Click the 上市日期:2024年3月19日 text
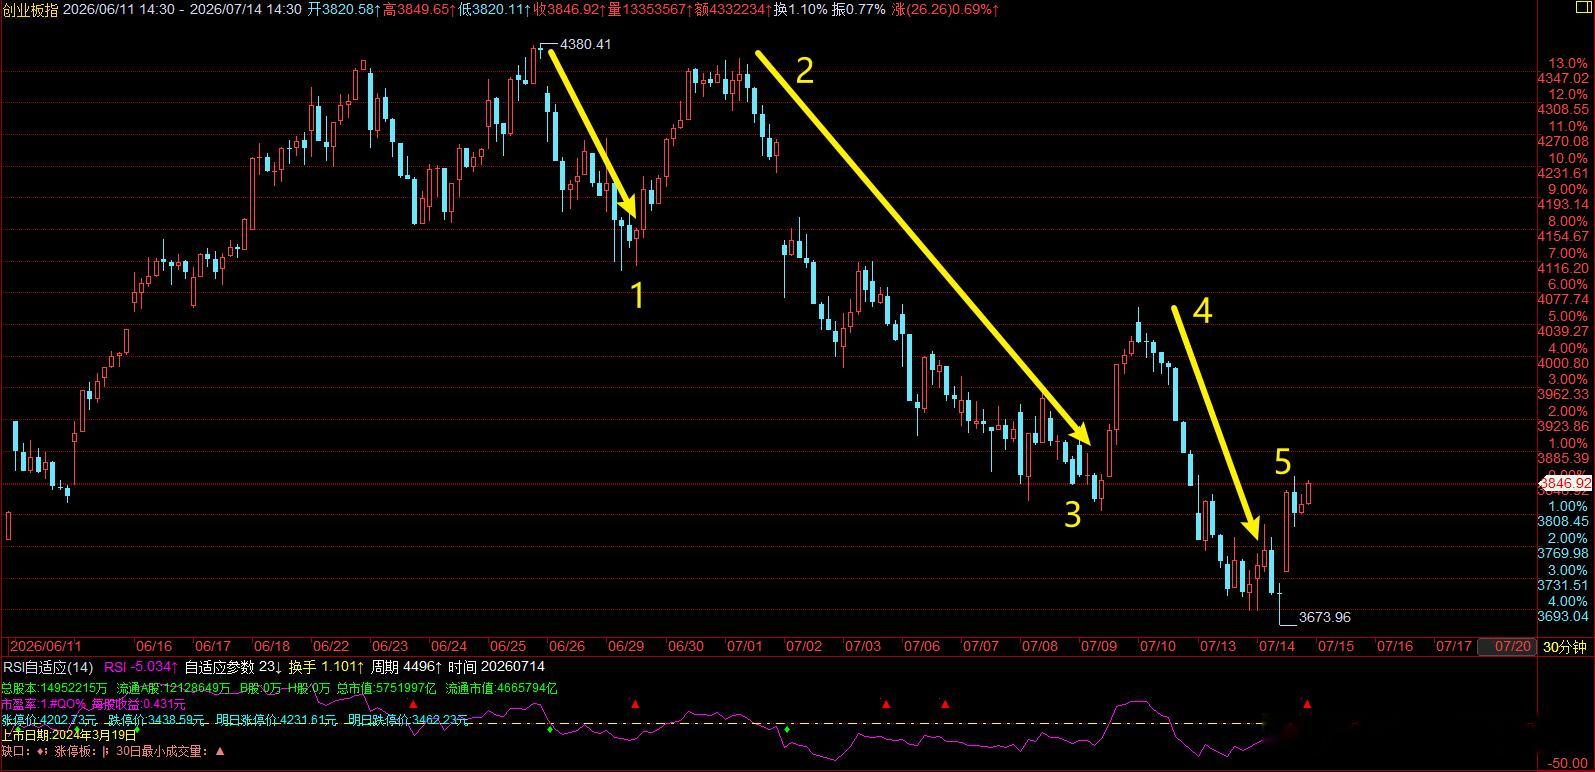Viewport: 1595px width, 772px height. pyautogui.click(x=68, y=734)
